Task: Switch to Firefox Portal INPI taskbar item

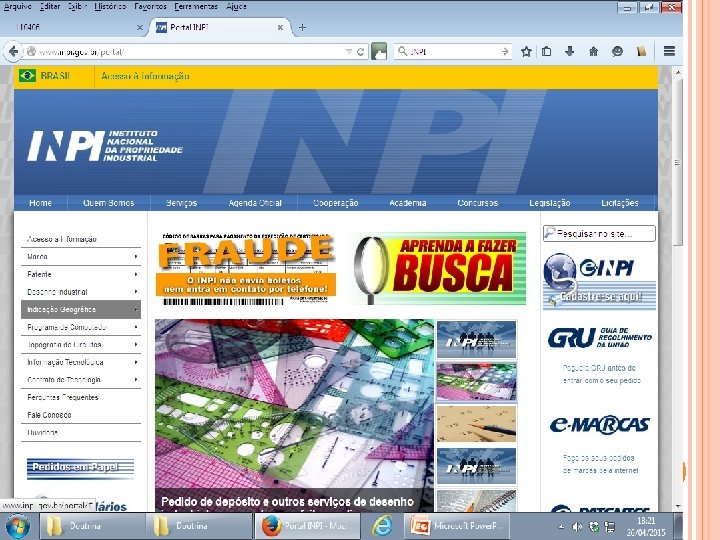Action: [307, 526]
